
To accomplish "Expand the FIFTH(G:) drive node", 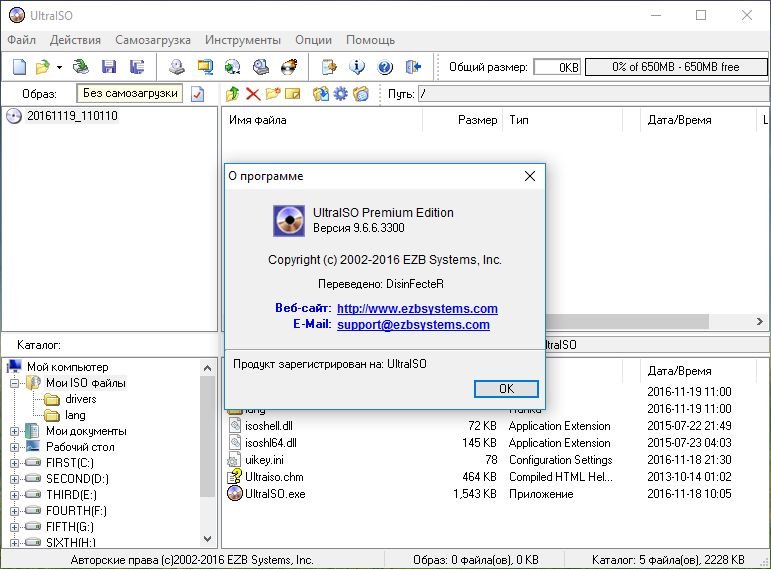I will tap(14, 527).
